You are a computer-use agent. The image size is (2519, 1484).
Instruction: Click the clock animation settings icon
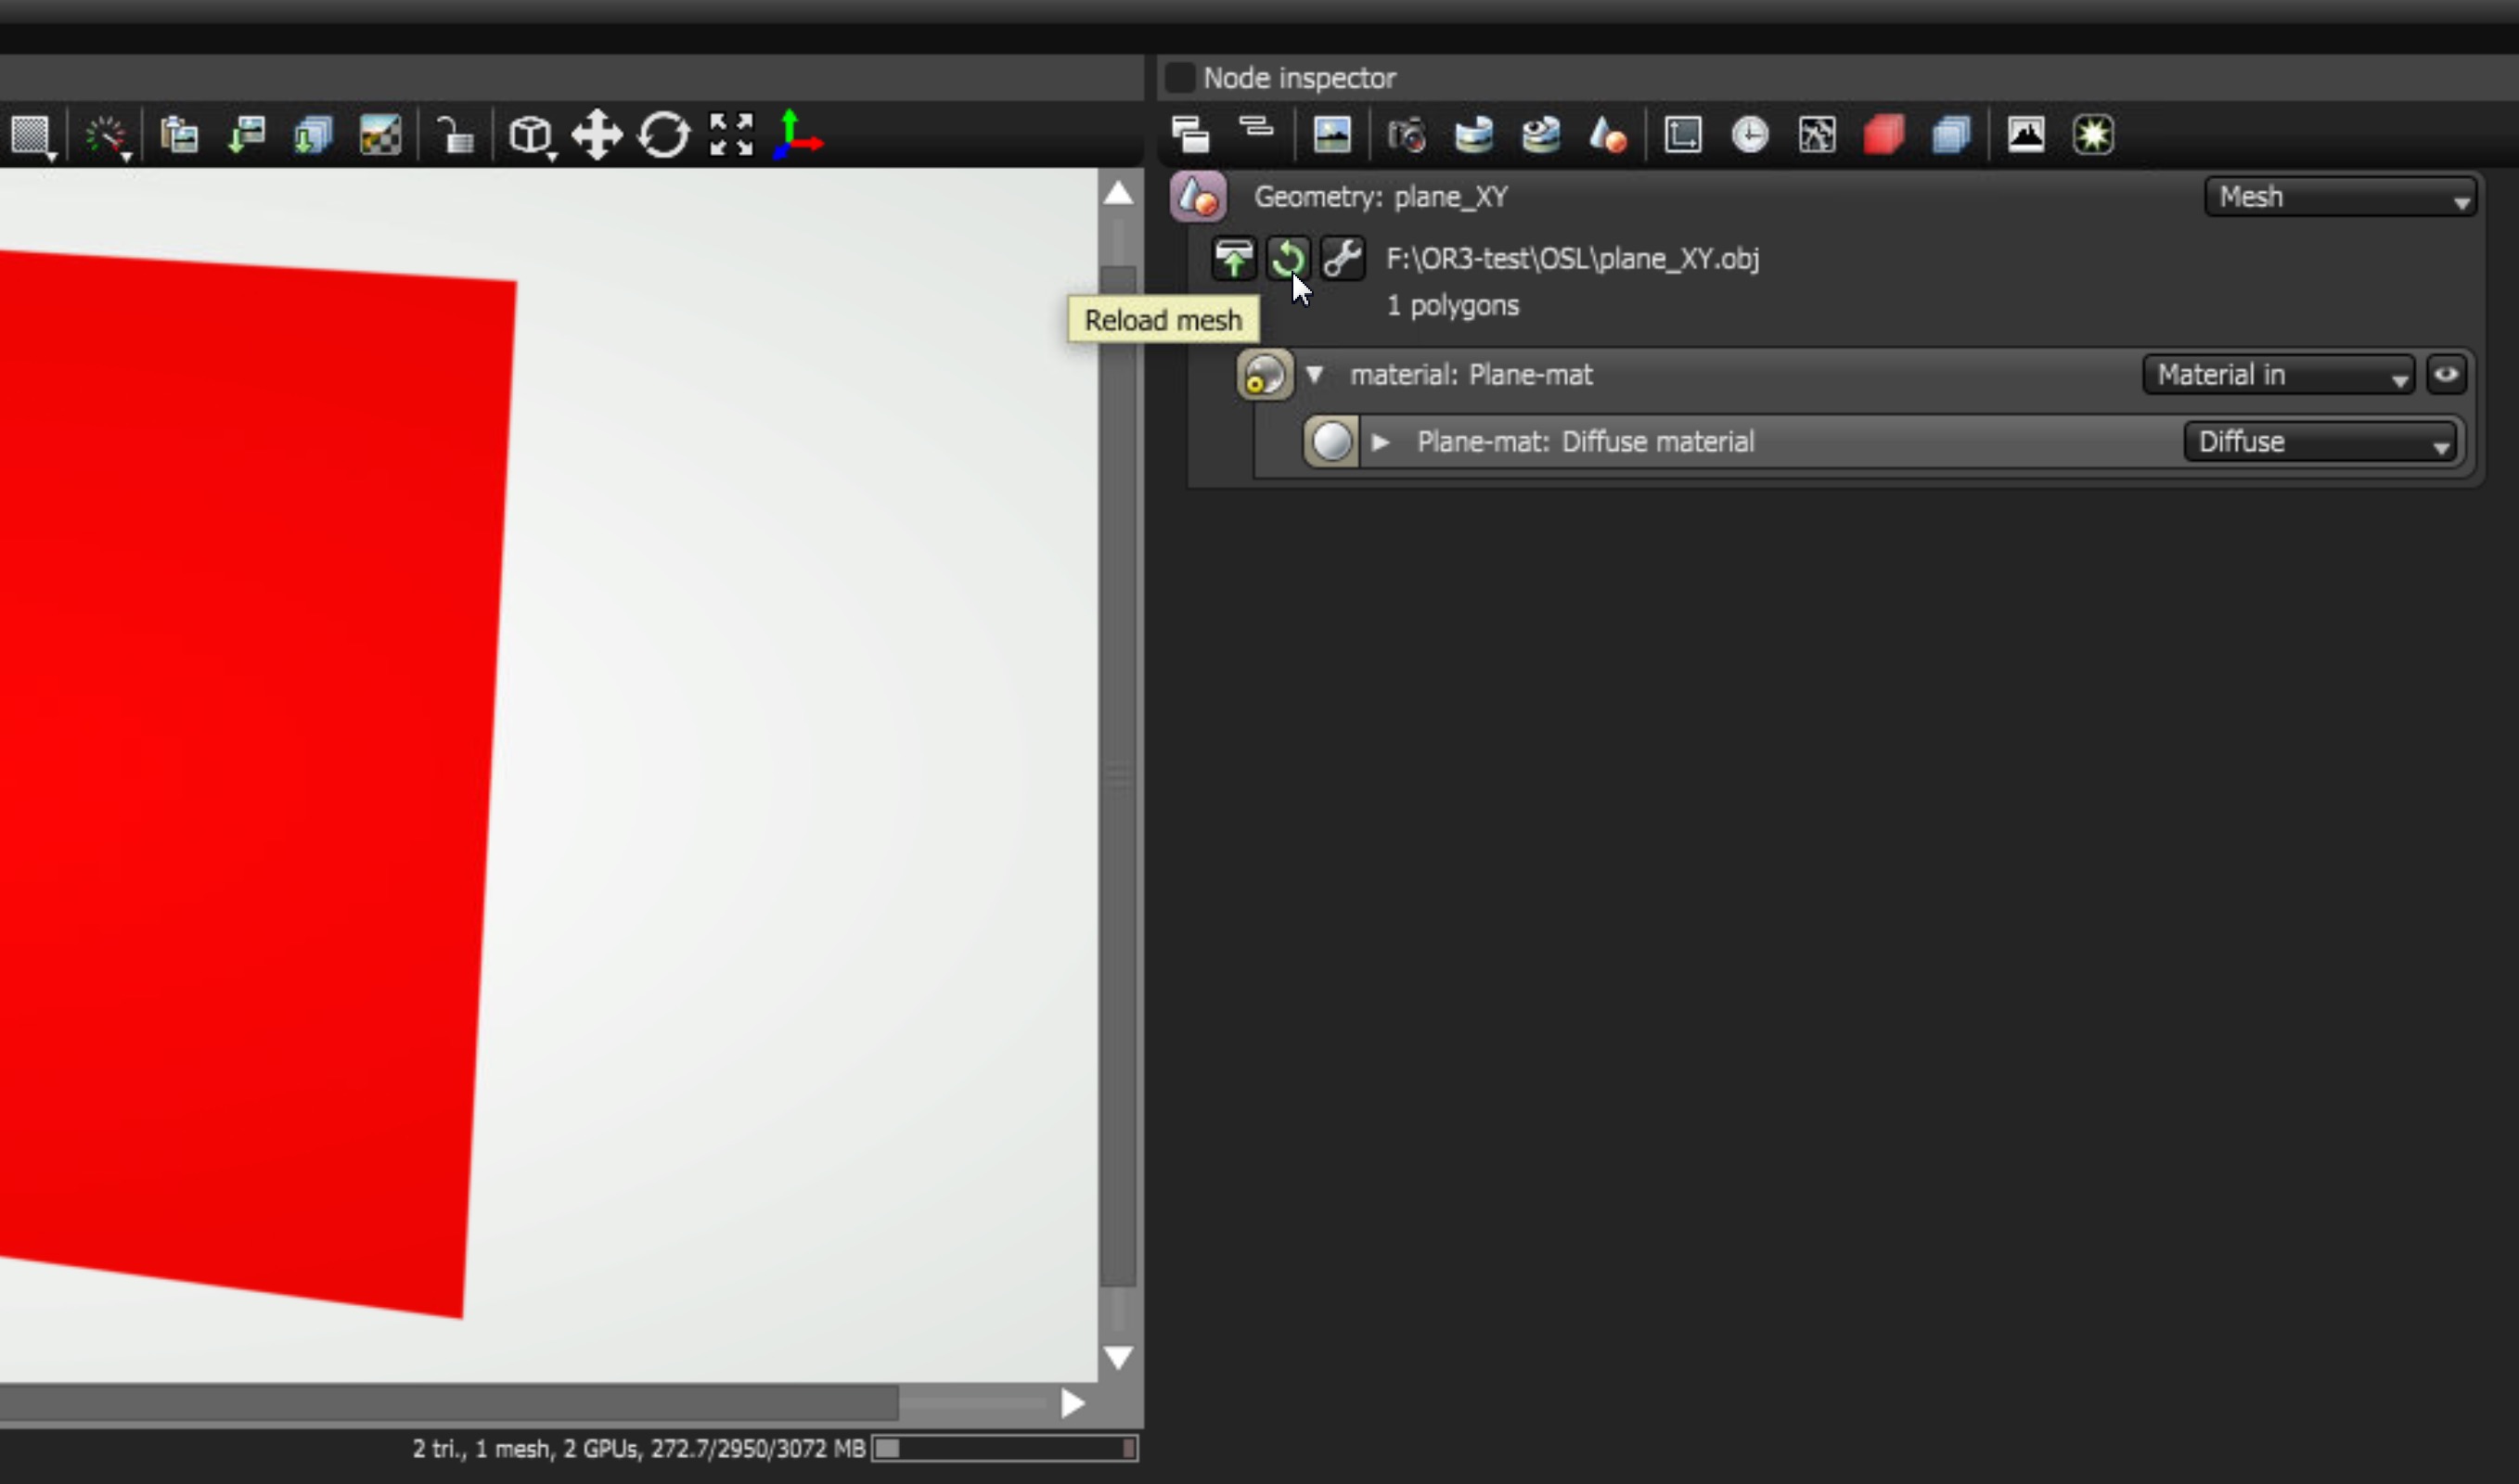[1749, 135]
